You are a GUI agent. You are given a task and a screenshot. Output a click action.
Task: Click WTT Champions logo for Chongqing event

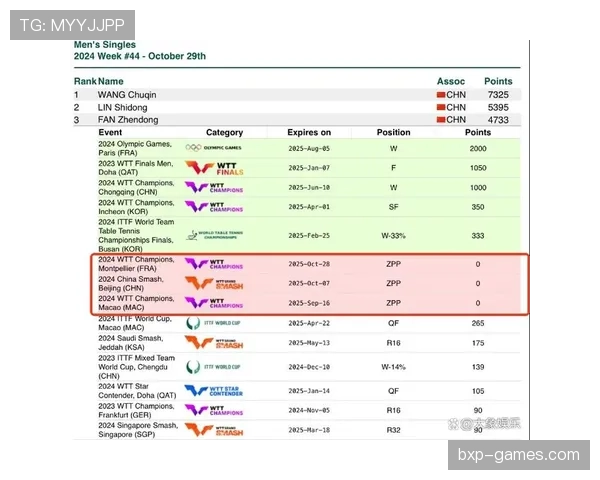pyautogui.click(x=214, y=187)
